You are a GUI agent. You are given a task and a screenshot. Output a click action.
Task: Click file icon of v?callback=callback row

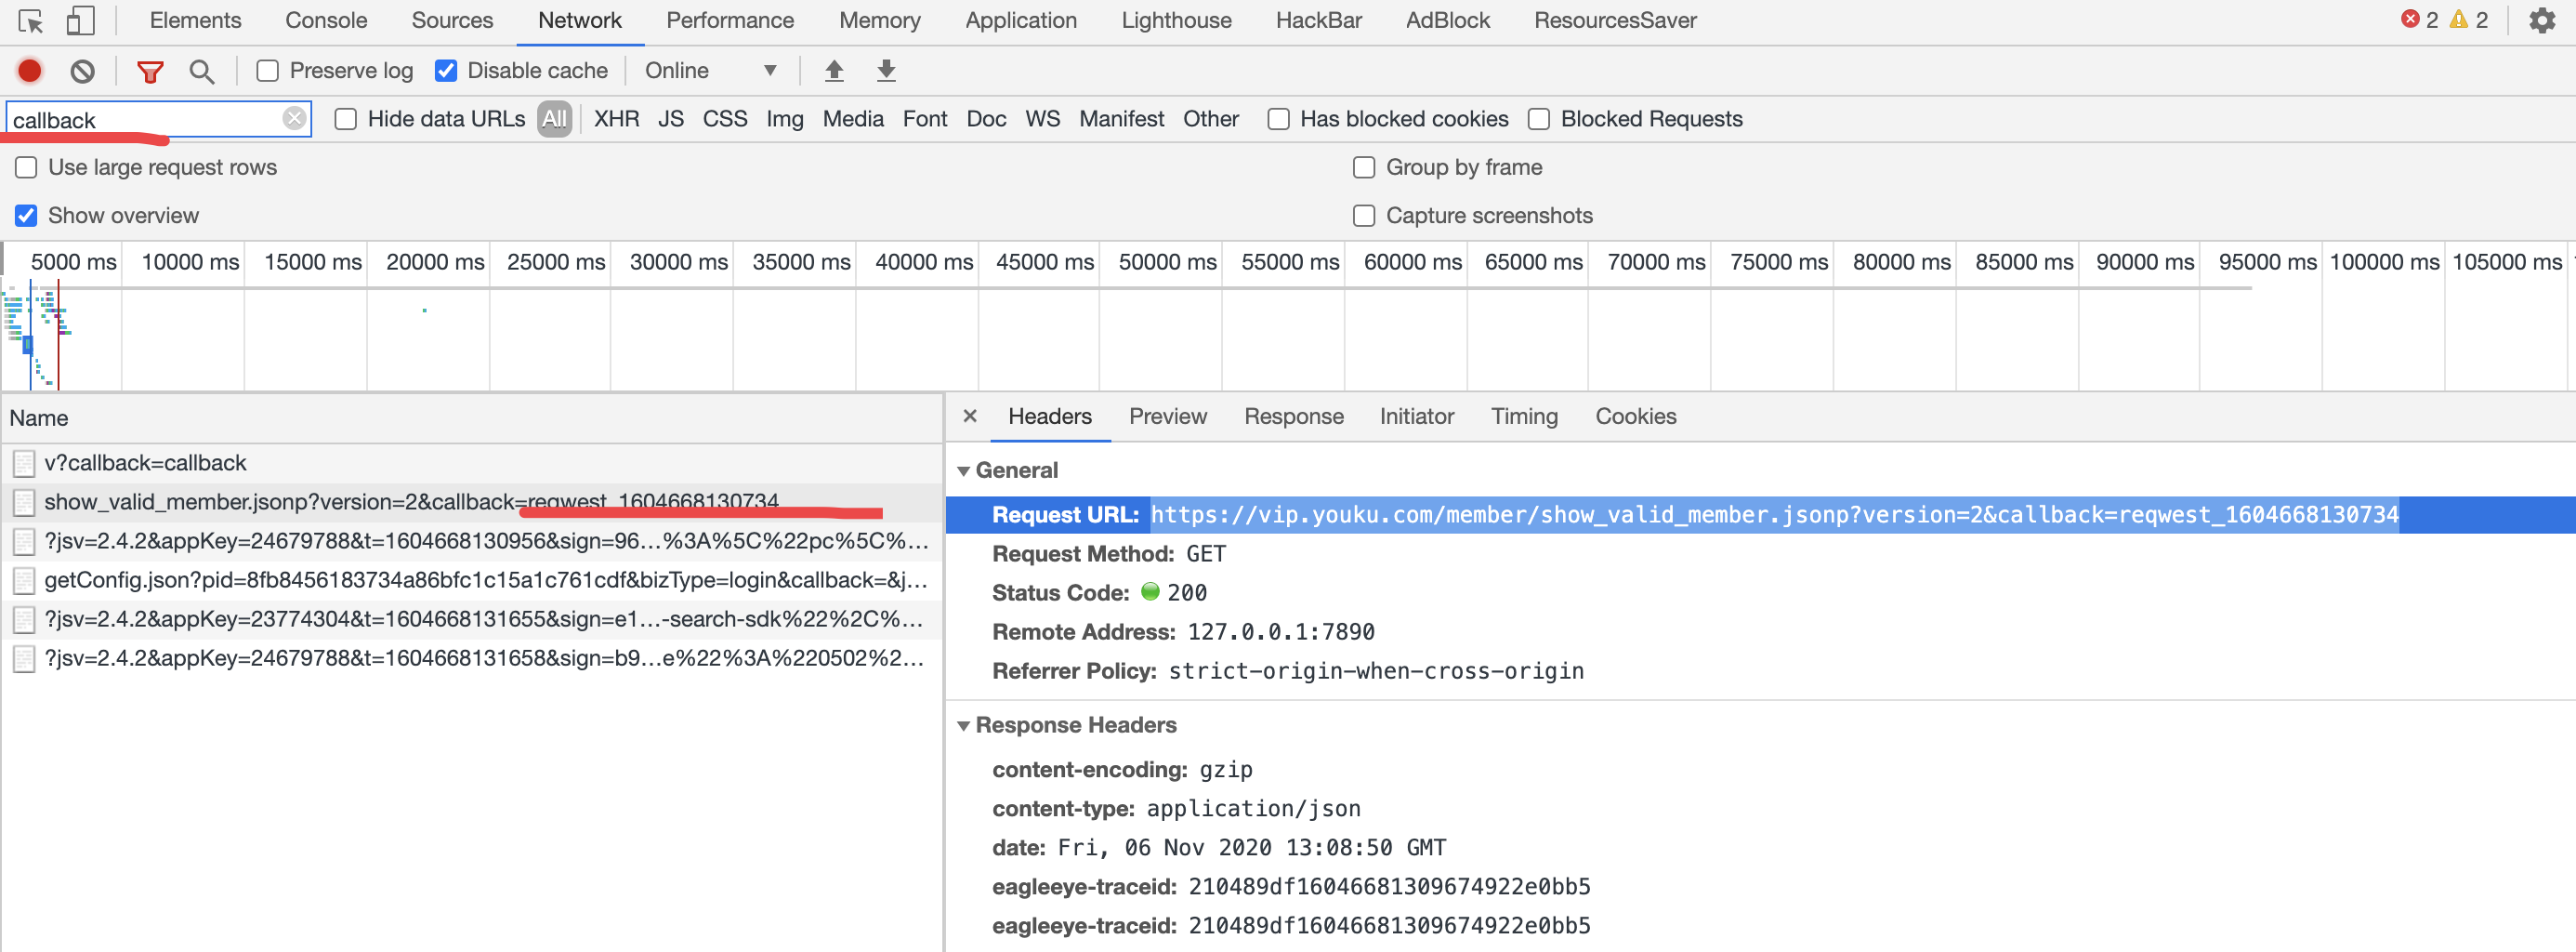(24, 463)
